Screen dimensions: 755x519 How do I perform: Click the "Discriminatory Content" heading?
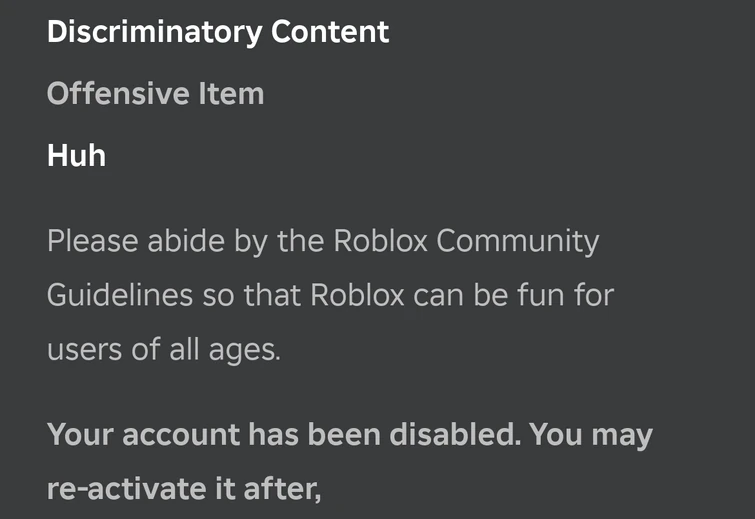(218, 32)
